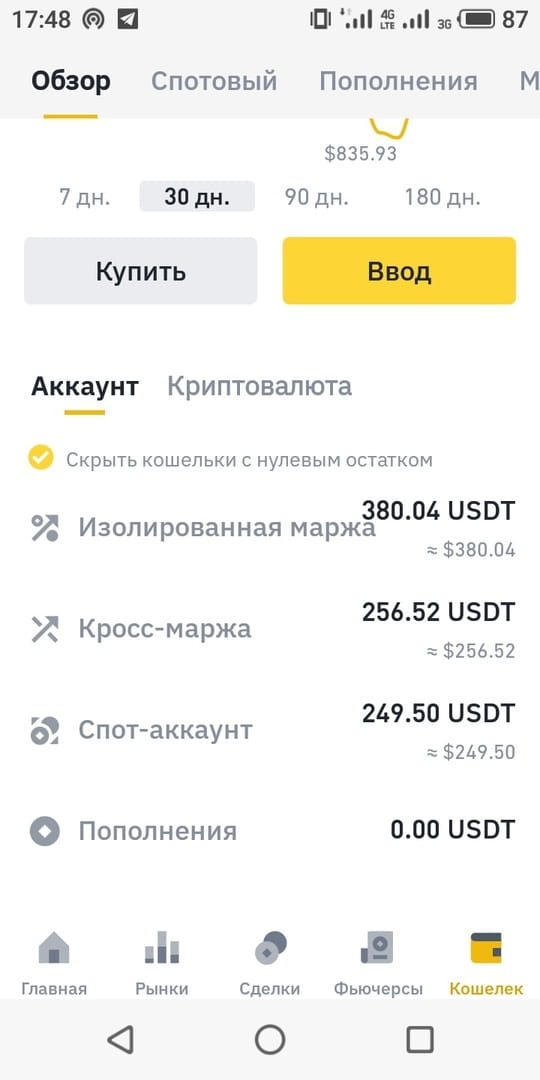Open the Пополнения top tab
The image size is (540, 1080).
click(398, 81)
